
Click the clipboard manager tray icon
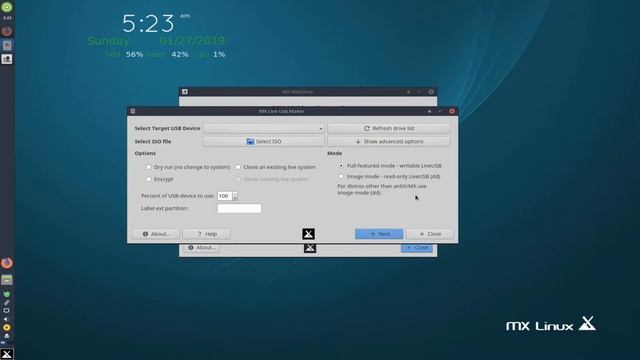[7, 302]
